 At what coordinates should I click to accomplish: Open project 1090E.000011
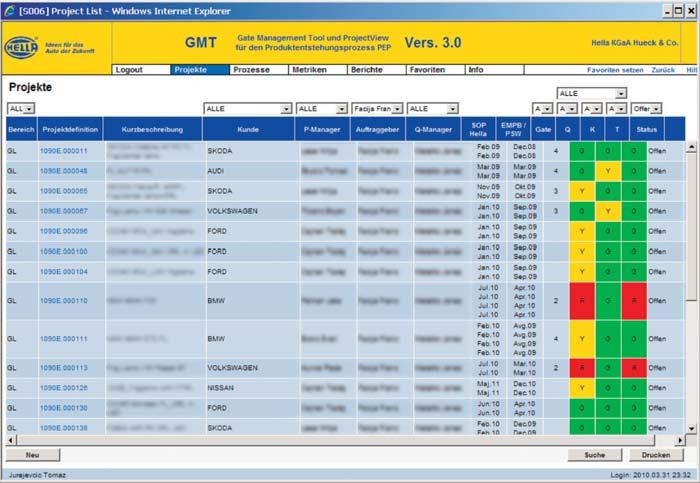tap(64, 151)
